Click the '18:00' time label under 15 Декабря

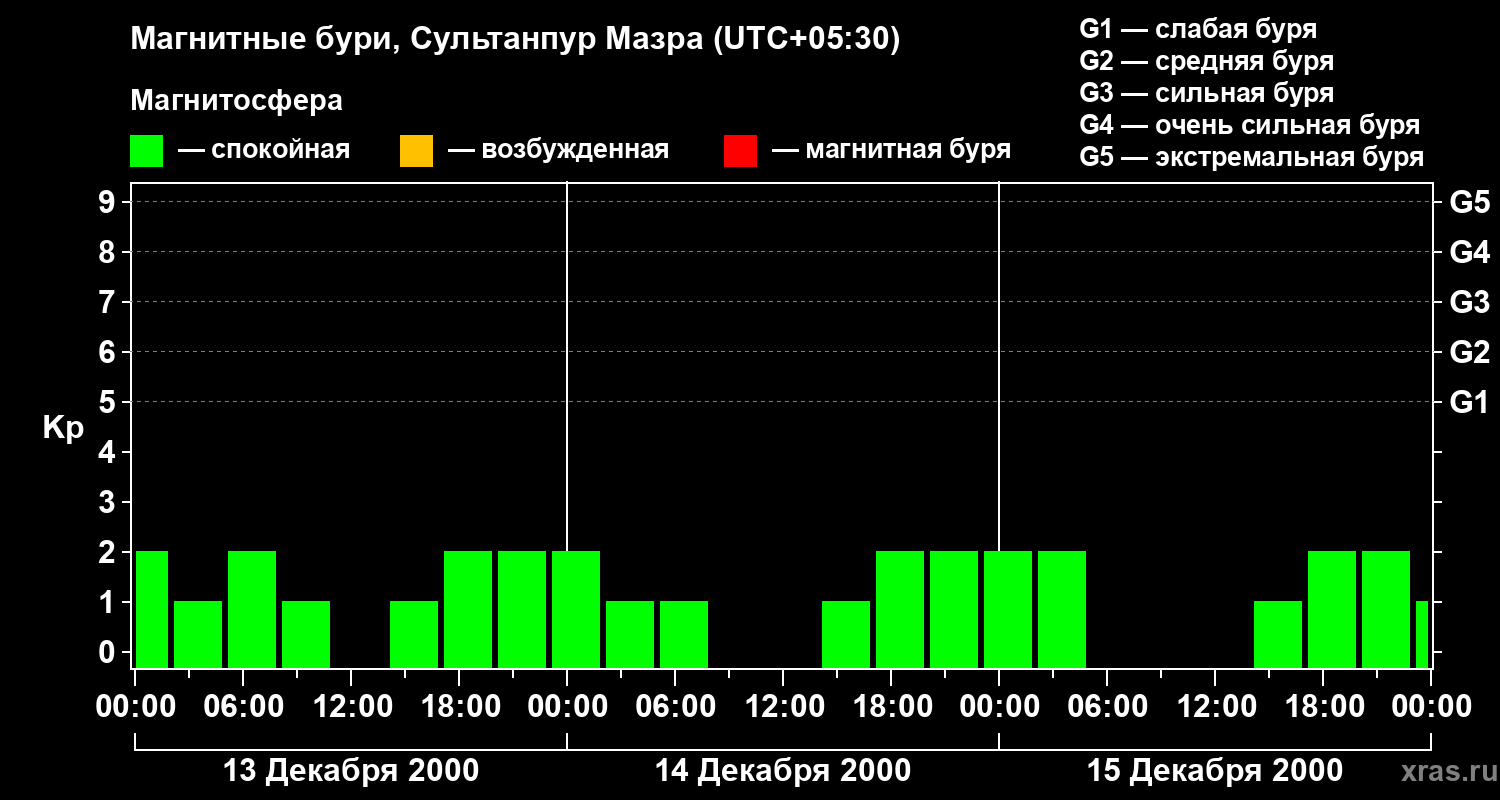coord(1323,707)
